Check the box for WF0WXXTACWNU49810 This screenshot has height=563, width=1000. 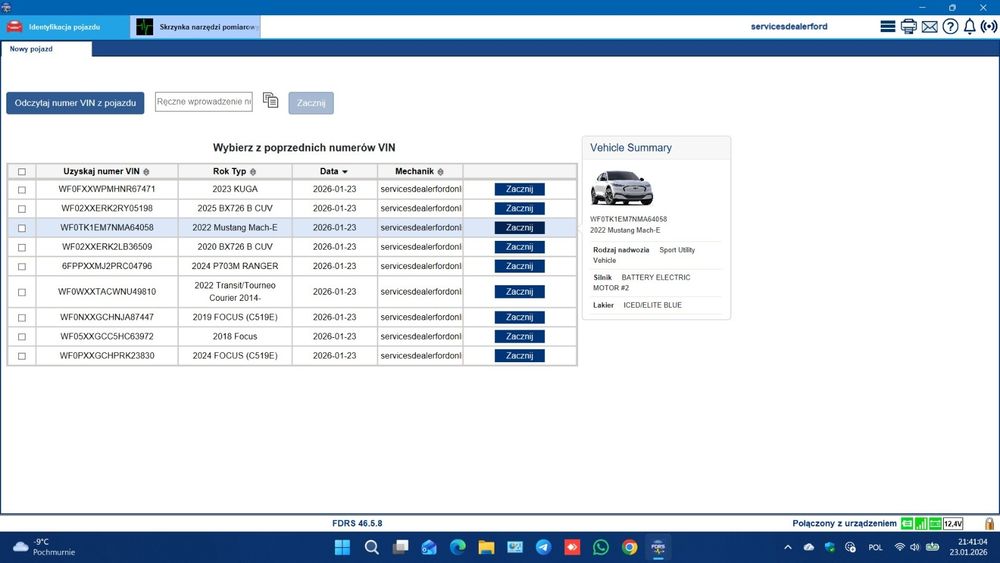tap(22, 292)
